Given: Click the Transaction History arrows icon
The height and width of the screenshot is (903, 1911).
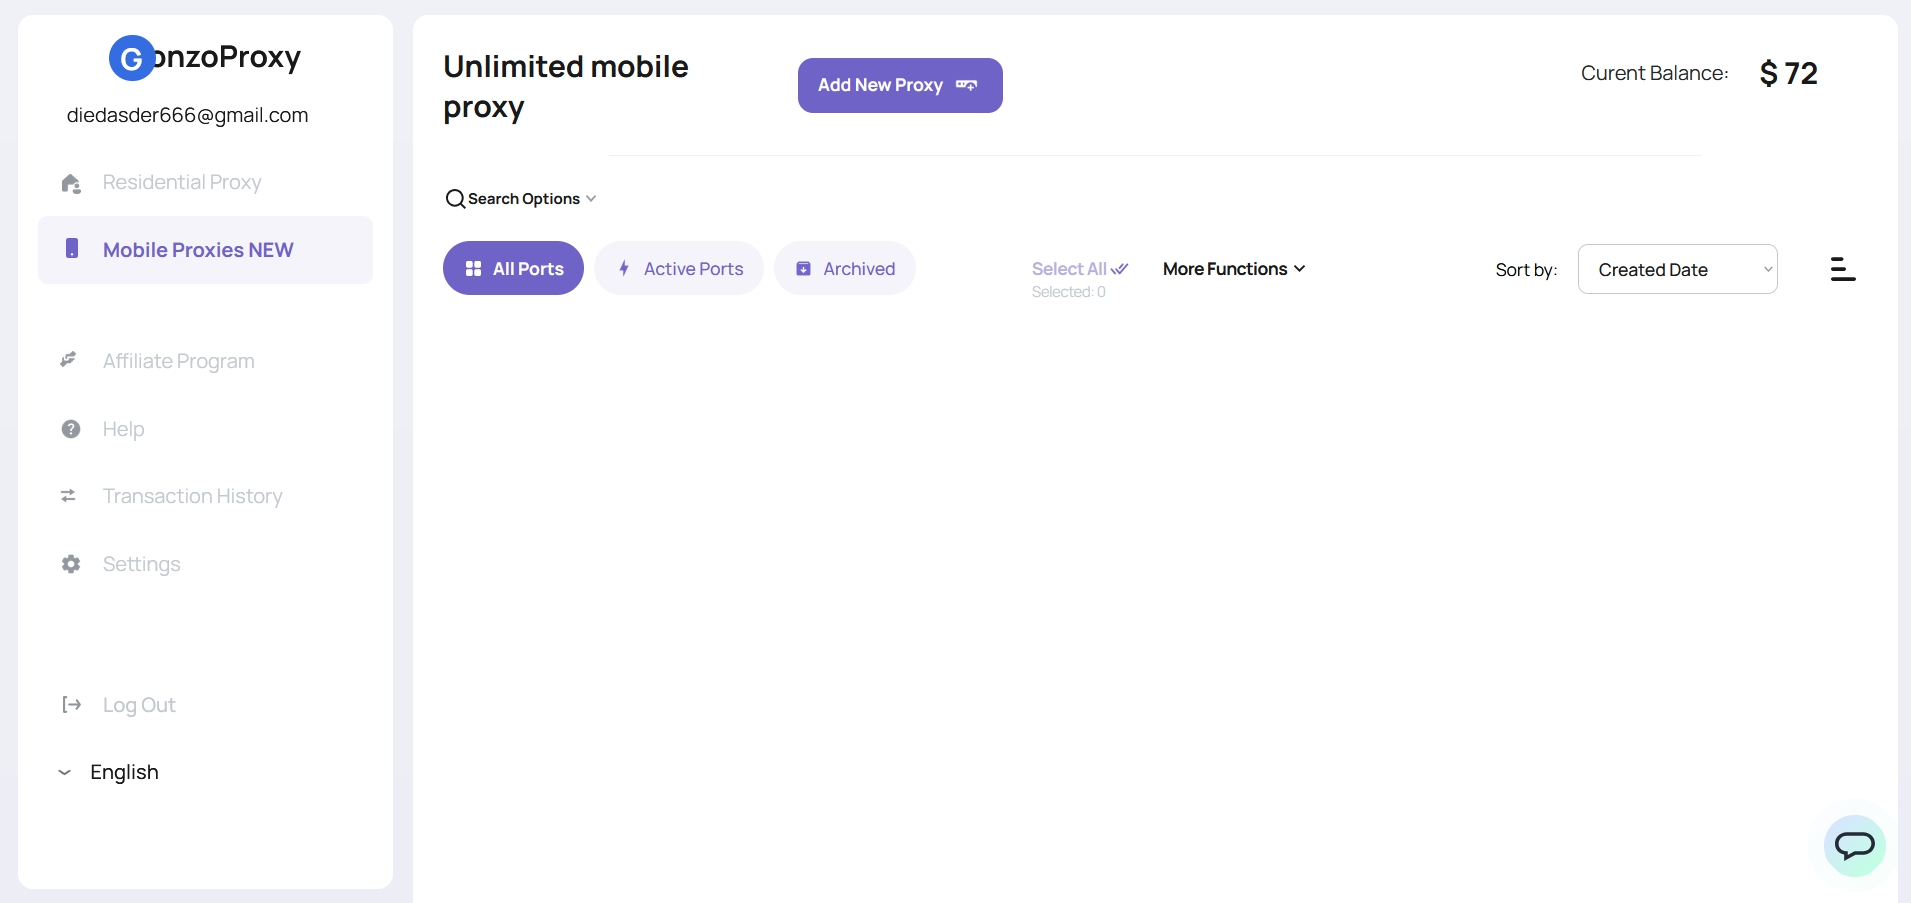Looking at the screenshot, I should tap(69, 496).
